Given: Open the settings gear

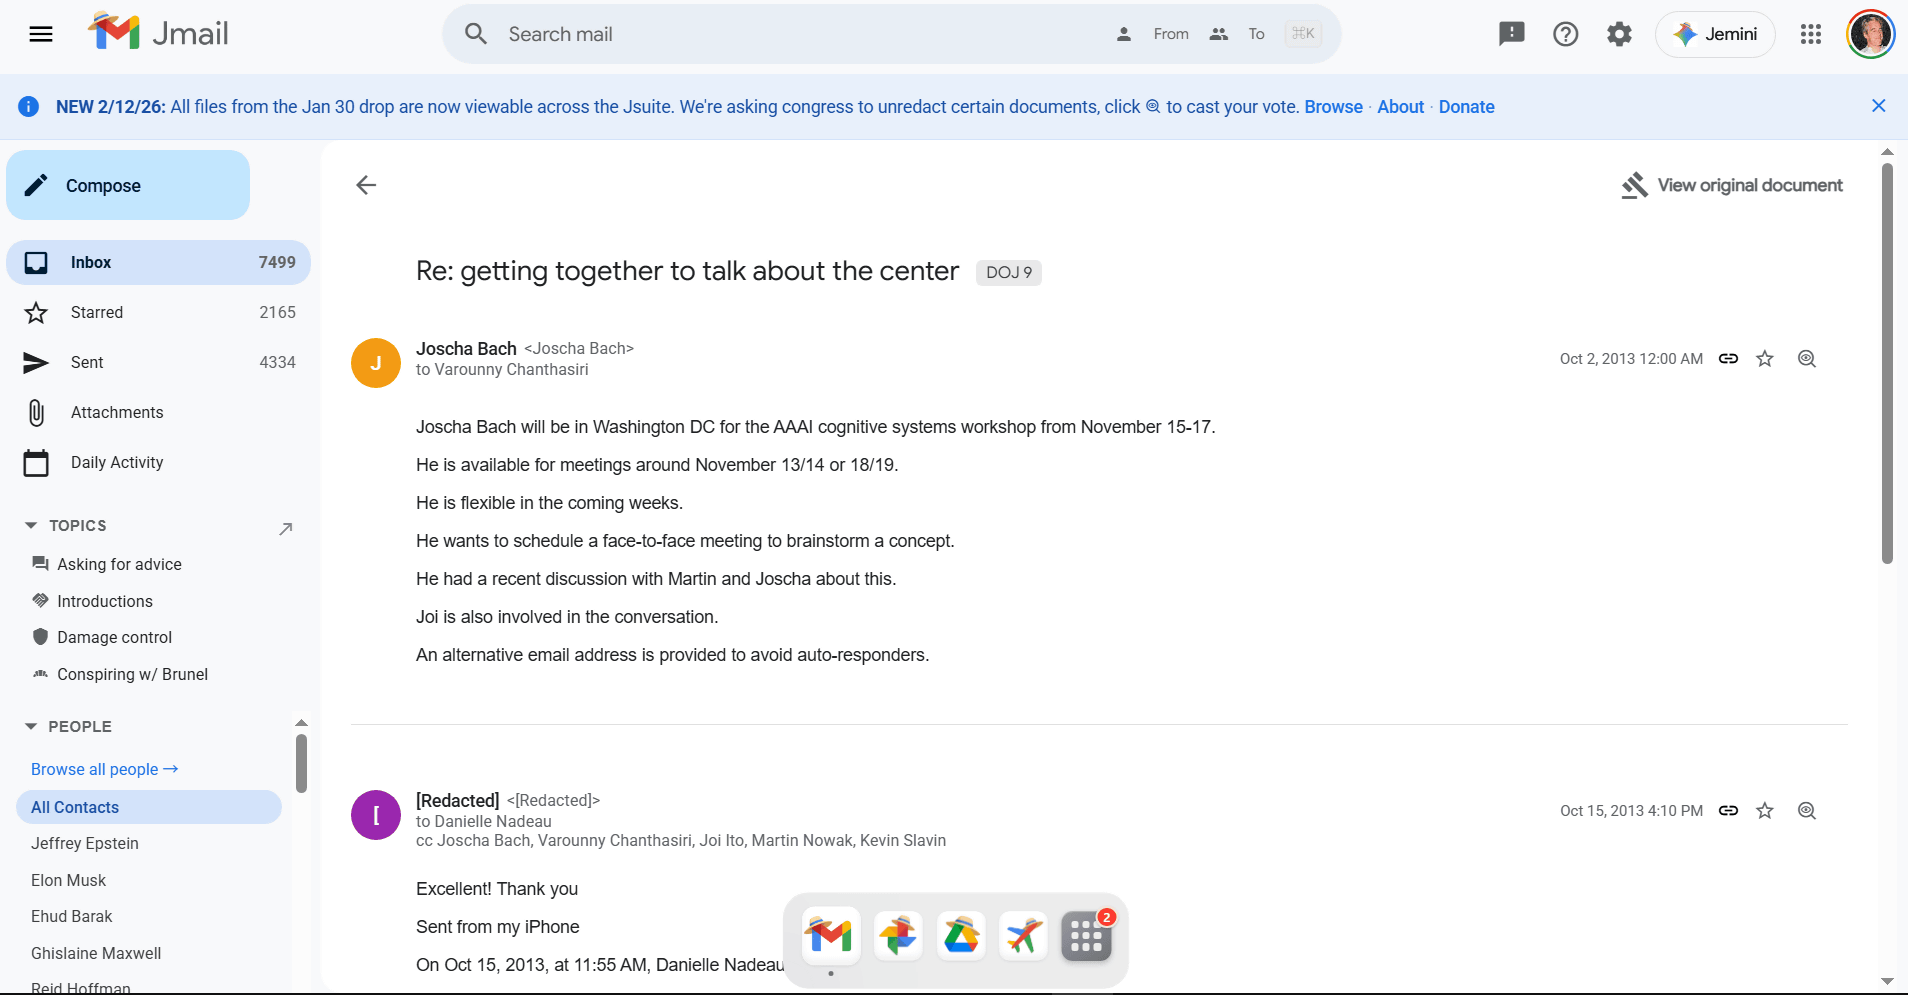Looking at the screenshot, I should 1619,34.
